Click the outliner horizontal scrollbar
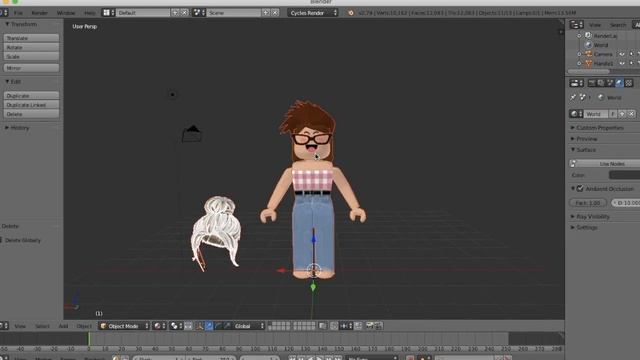The width and height of the screenshot is (640, 360). 588,71
